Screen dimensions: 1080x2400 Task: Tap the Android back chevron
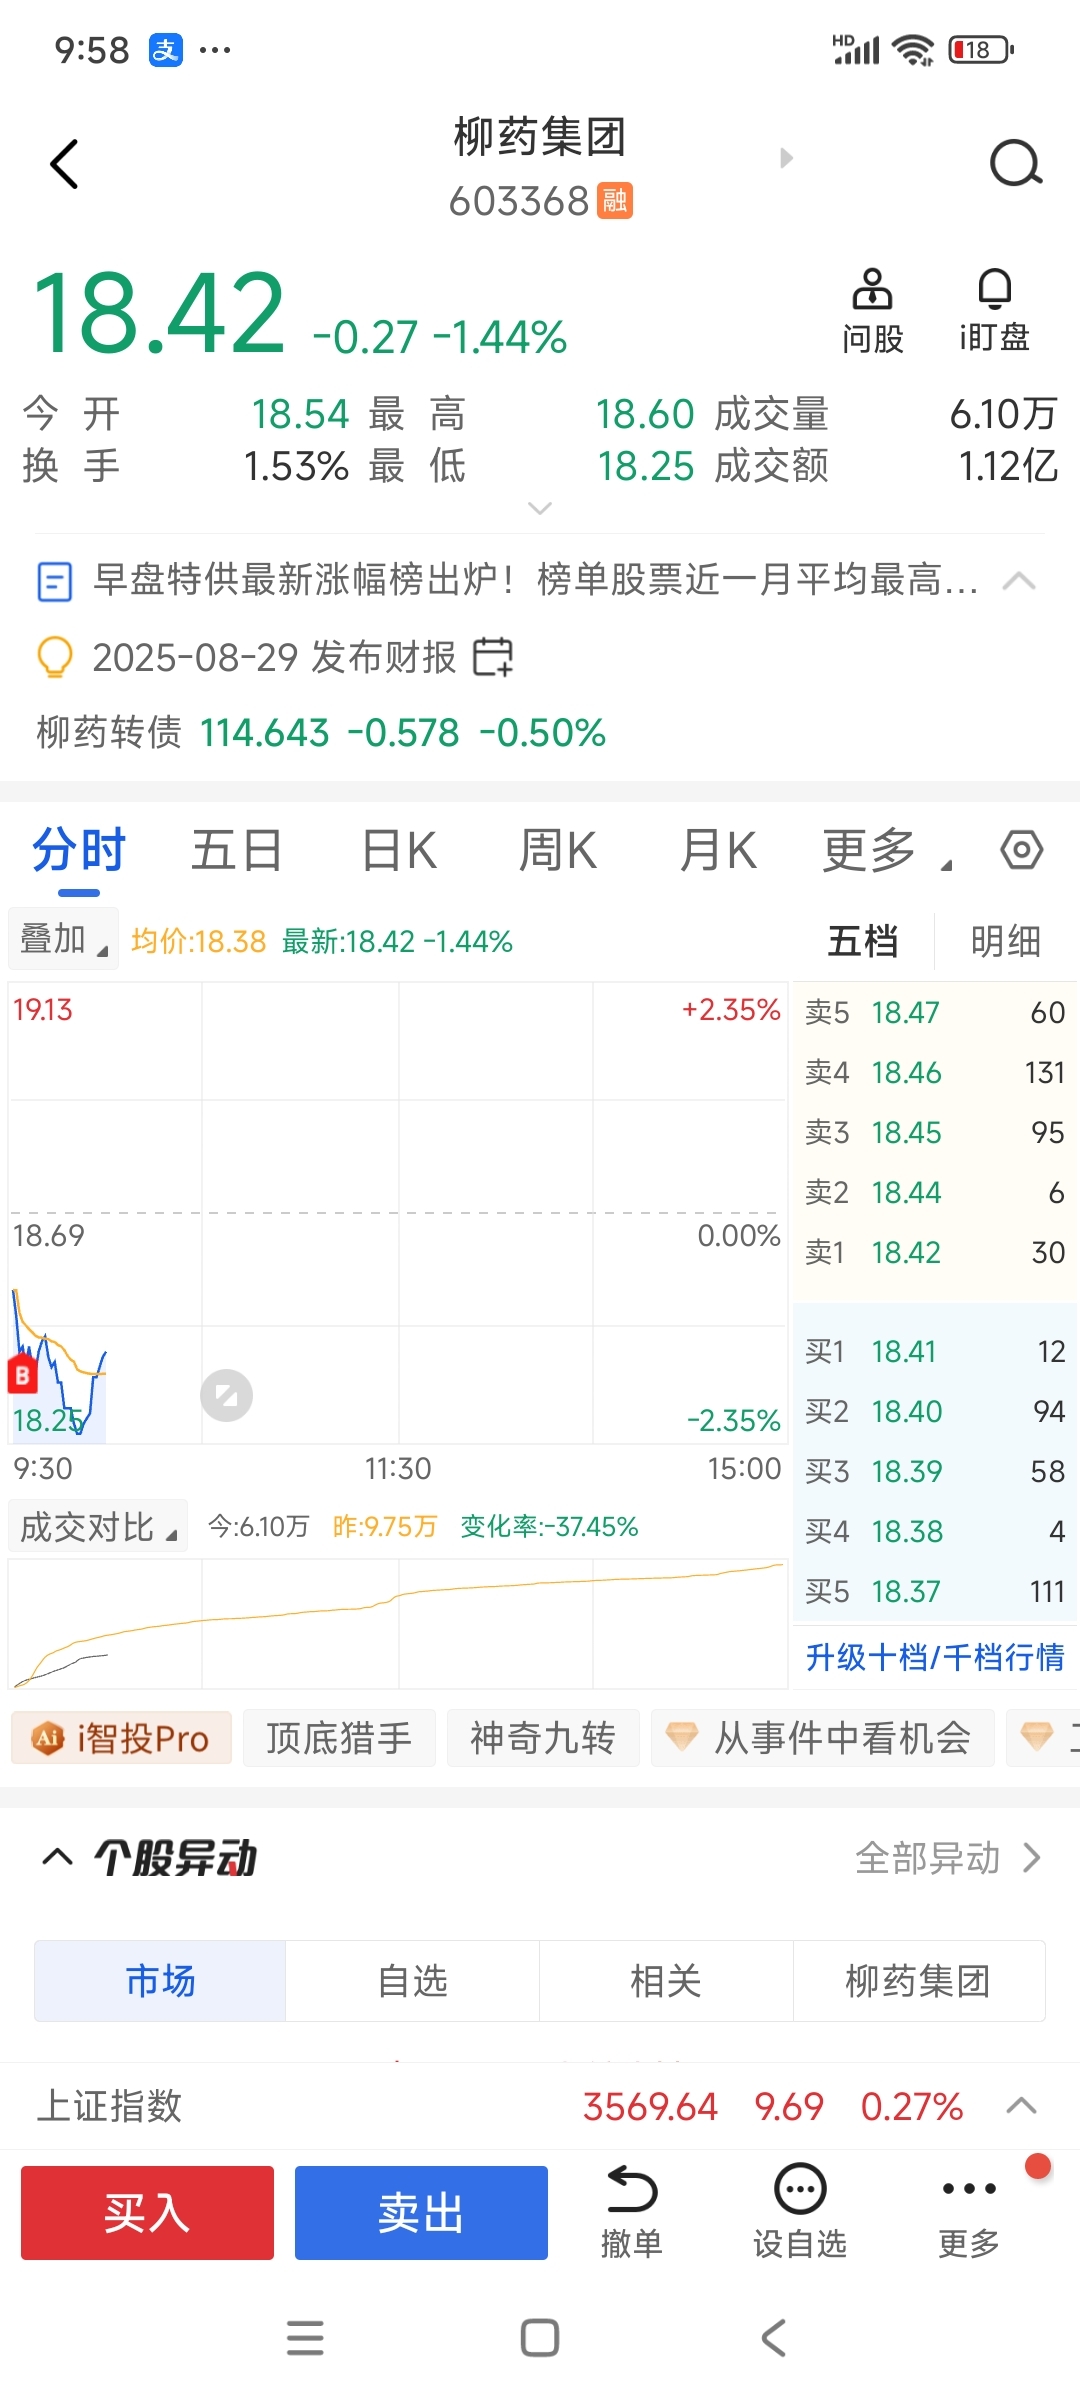774,2338
